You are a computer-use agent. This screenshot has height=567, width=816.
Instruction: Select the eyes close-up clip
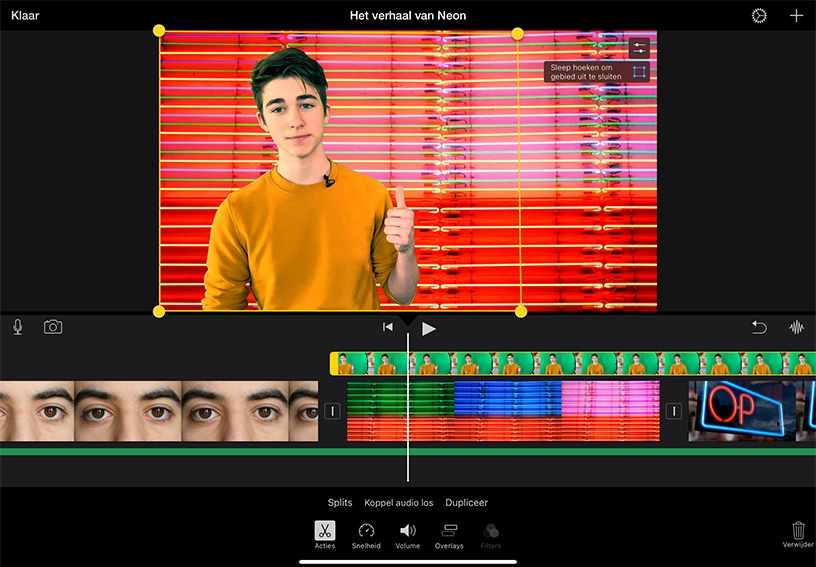(159, 411)
